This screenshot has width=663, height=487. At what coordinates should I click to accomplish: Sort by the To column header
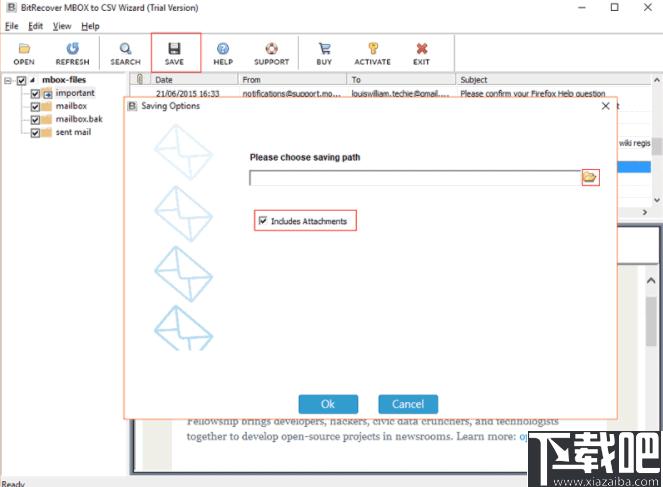point(401,79)
